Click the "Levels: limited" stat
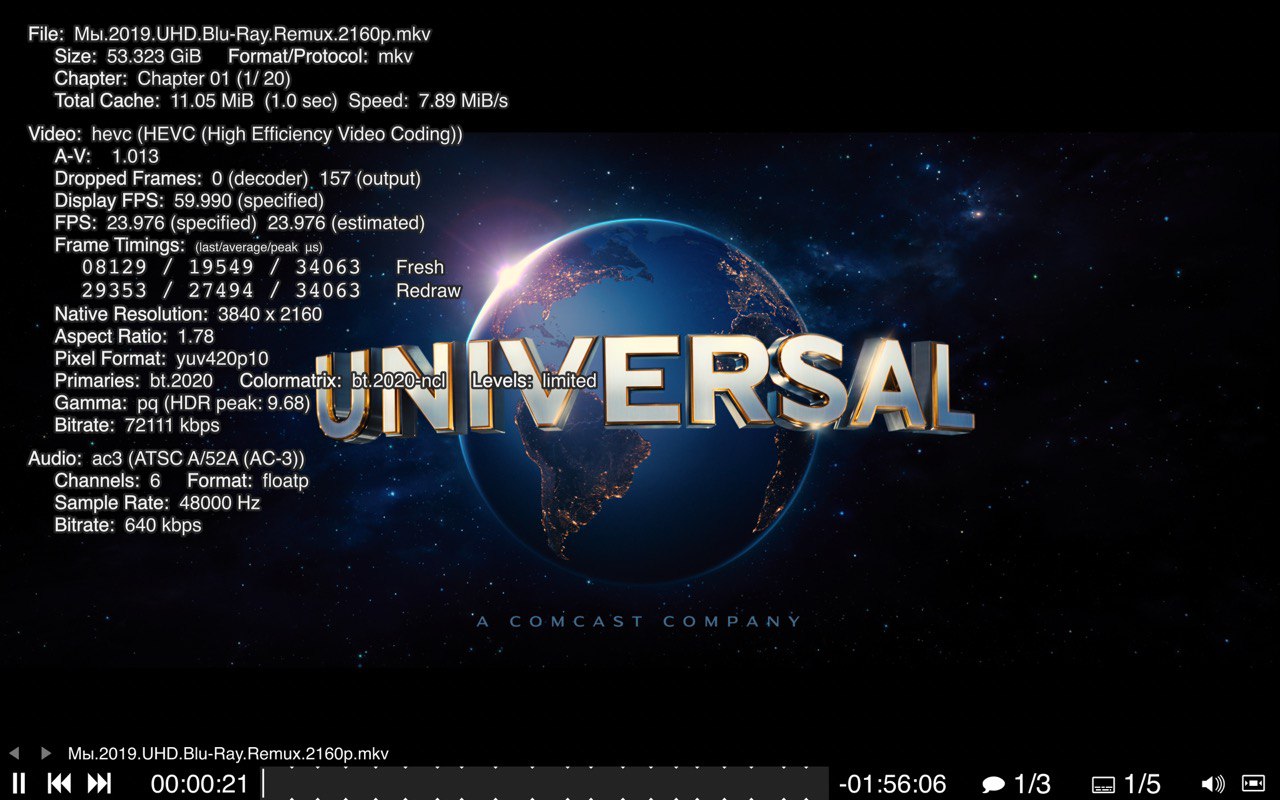The width and height of the screenshot is (1280, 800). 534,381
